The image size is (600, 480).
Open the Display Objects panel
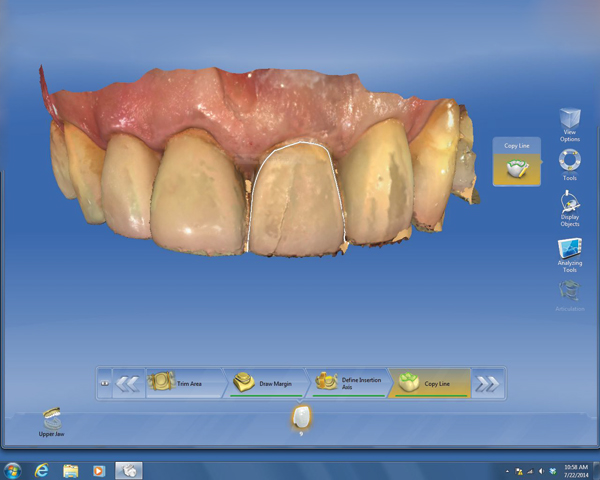point(569,207)
